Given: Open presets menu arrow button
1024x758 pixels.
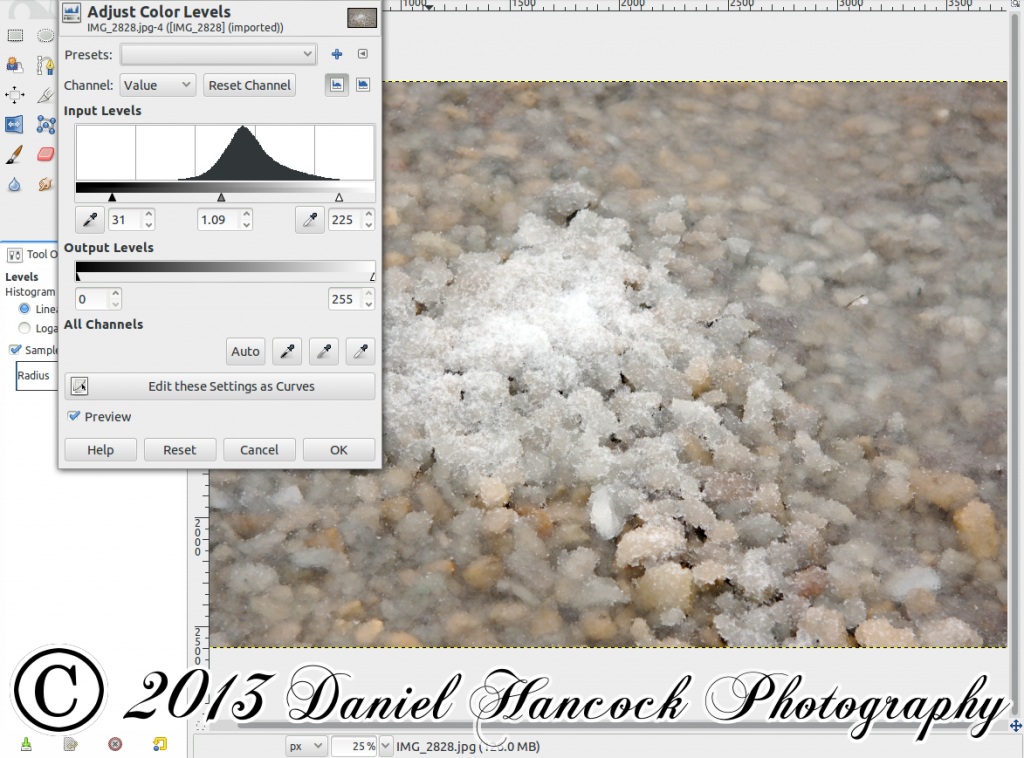Looking at the screenshot, I should point(363,54).
